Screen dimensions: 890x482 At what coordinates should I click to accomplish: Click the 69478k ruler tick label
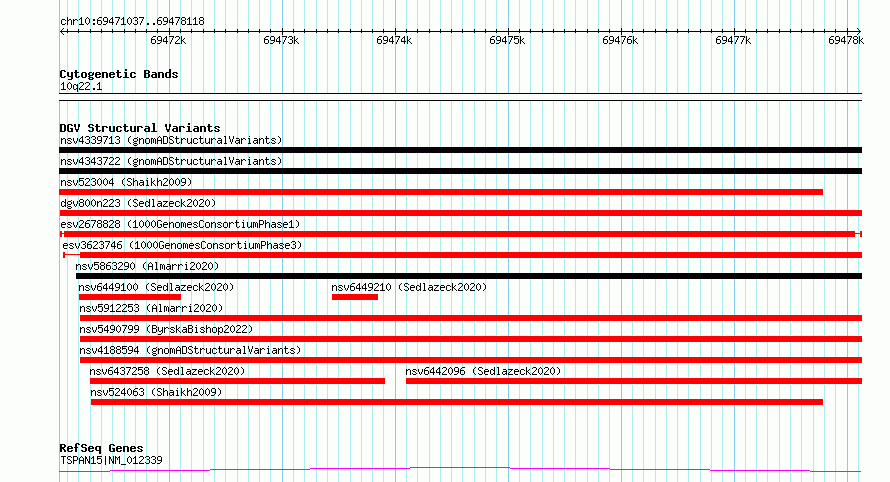coord(846,40)
